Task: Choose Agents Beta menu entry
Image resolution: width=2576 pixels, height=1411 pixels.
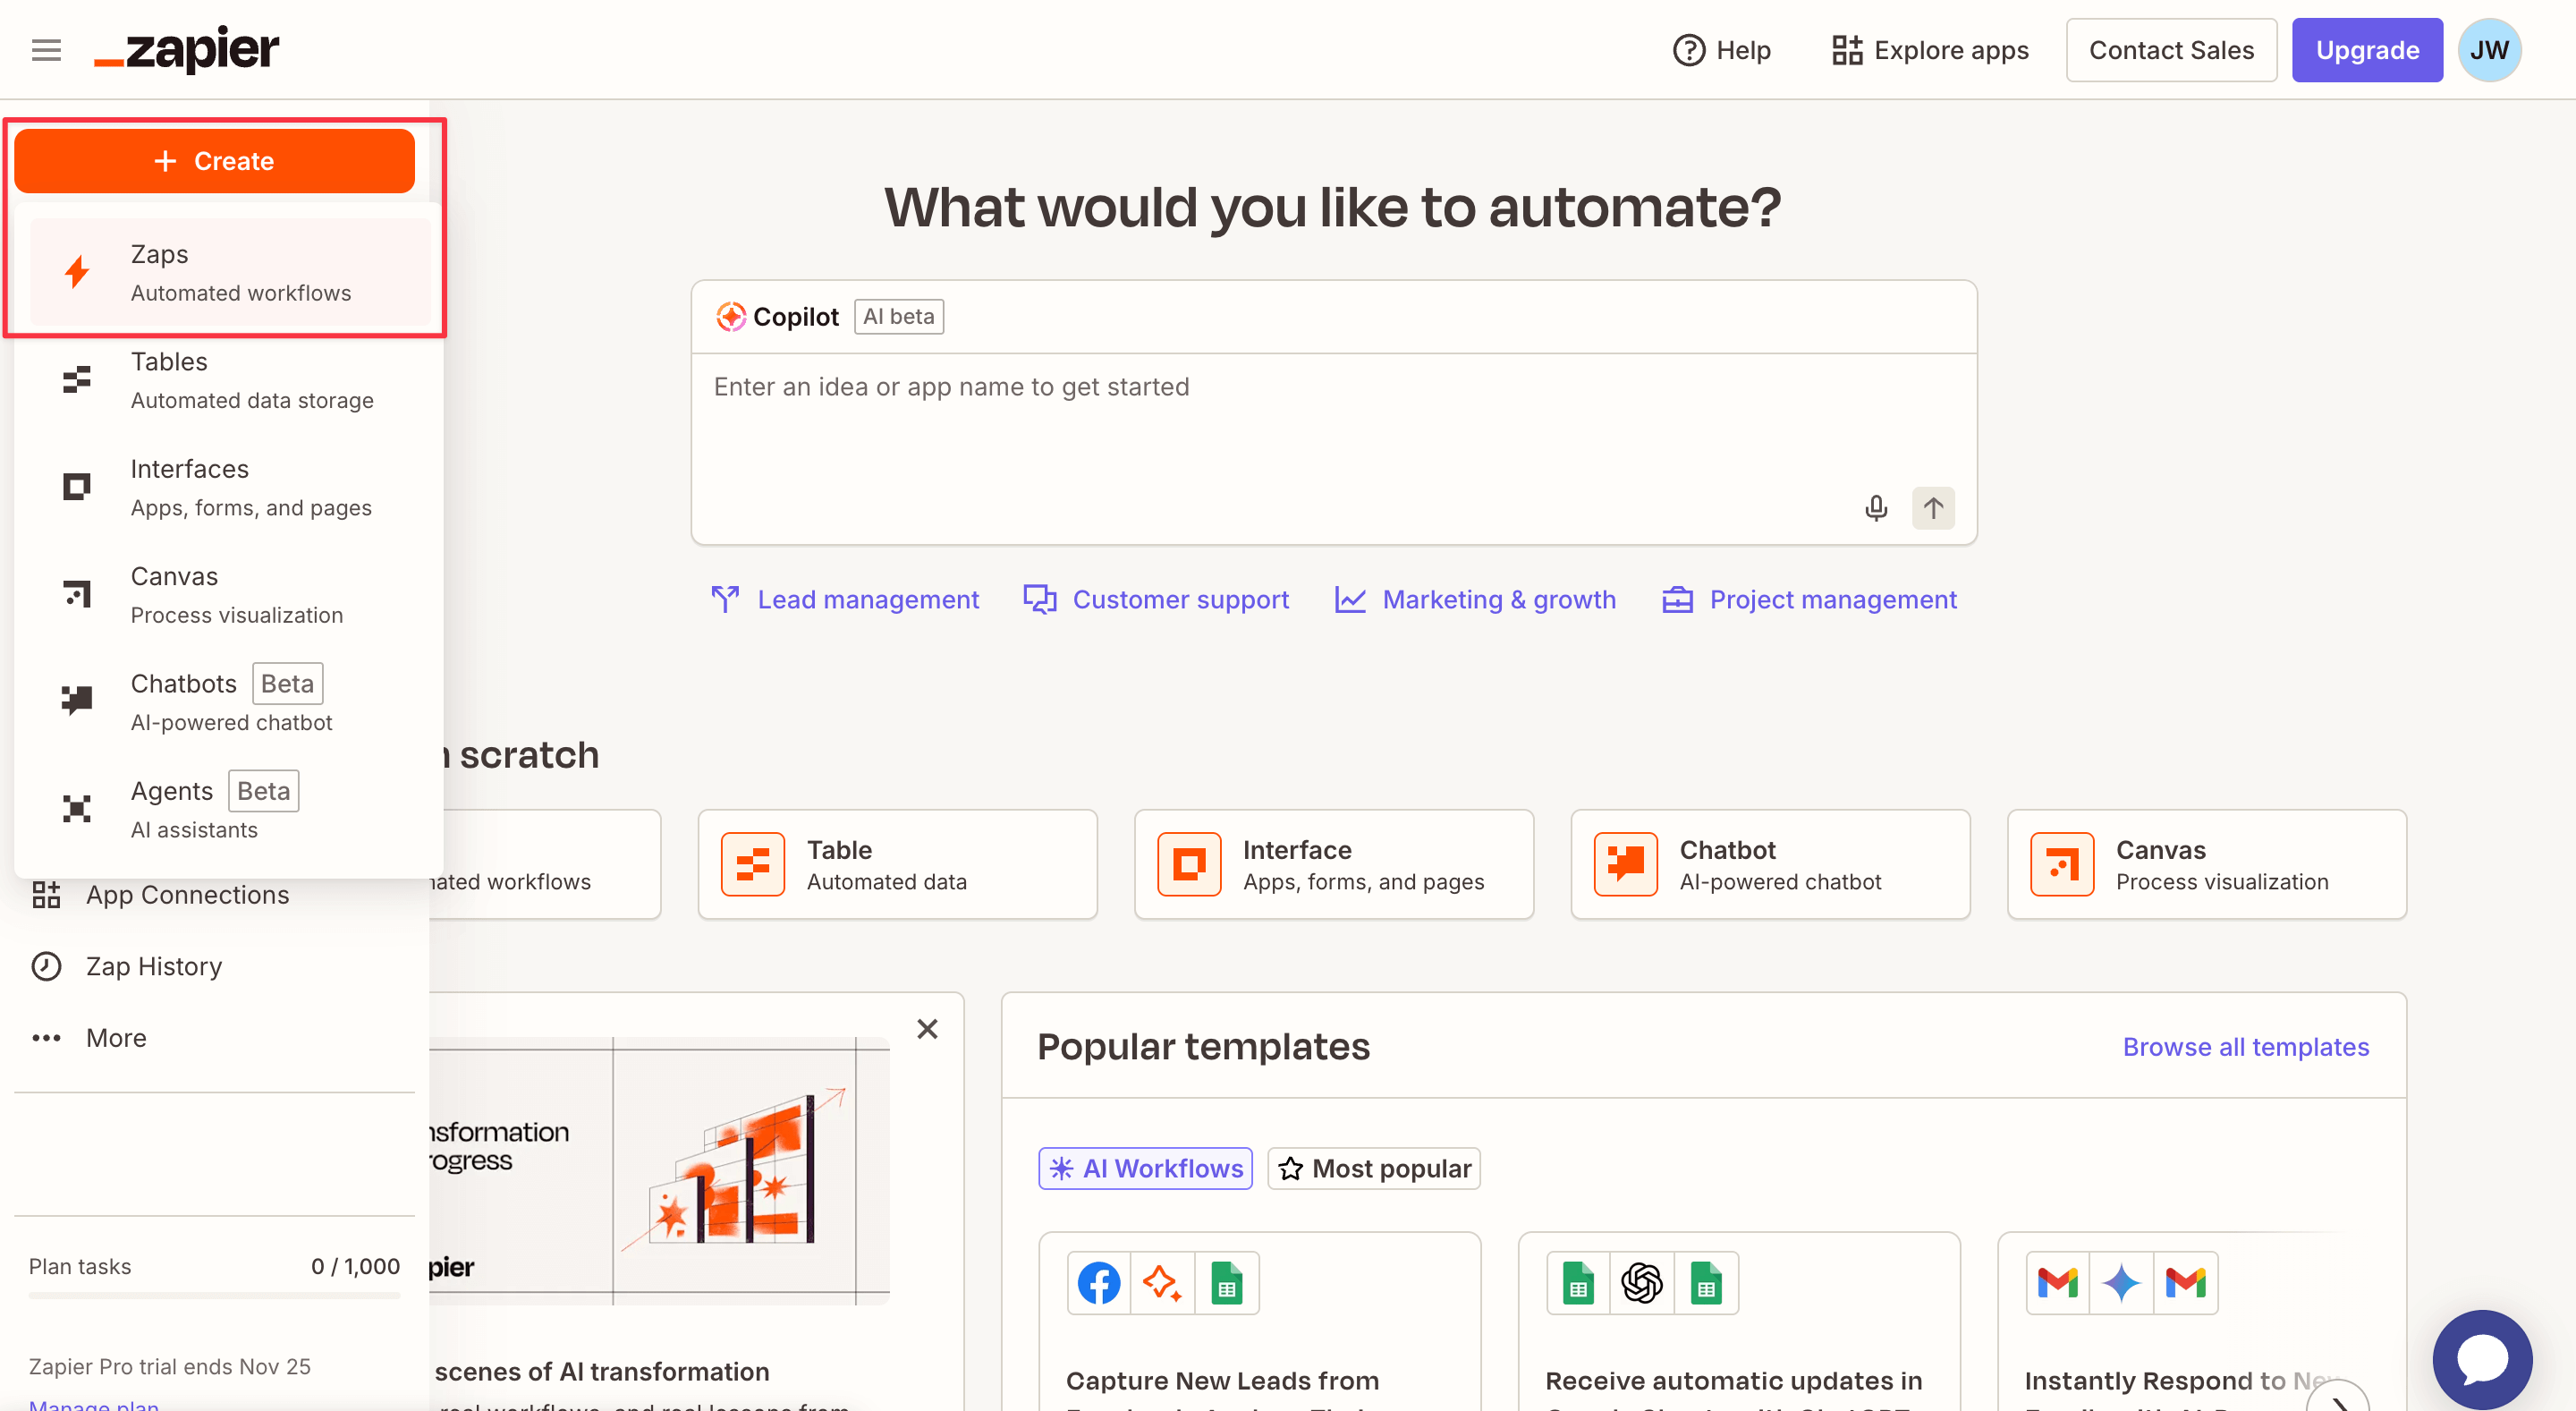Action: [230, 809]
